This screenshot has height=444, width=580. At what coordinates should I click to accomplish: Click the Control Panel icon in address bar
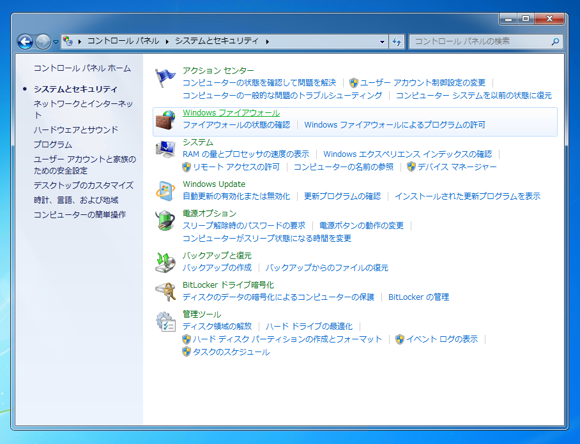[68, 41]
